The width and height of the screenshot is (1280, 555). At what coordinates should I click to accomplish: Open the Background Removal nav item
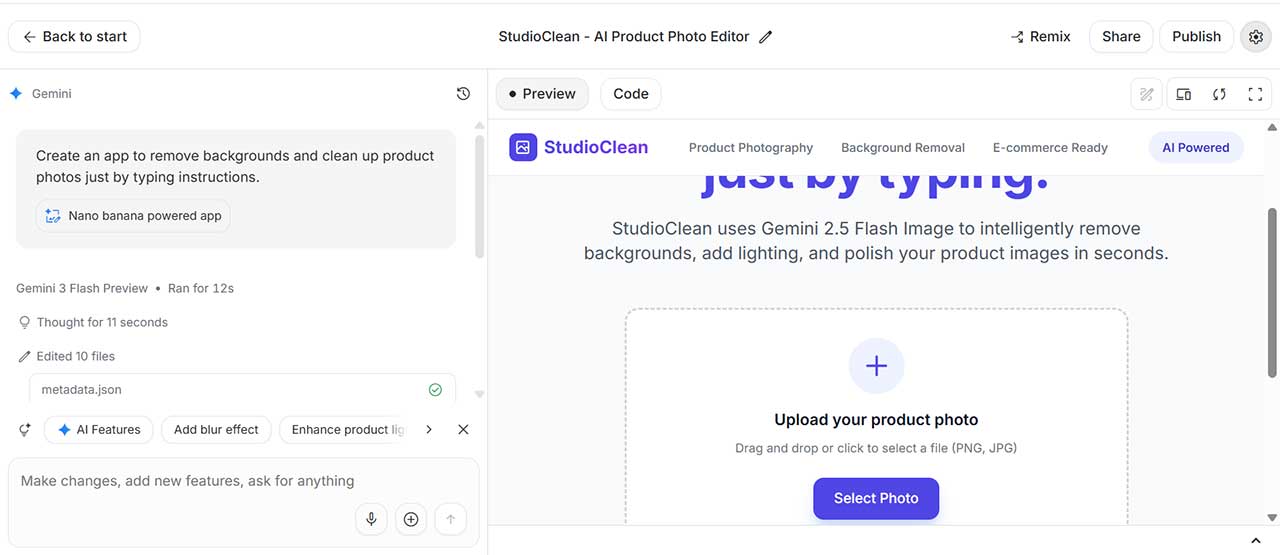point(903,148)
